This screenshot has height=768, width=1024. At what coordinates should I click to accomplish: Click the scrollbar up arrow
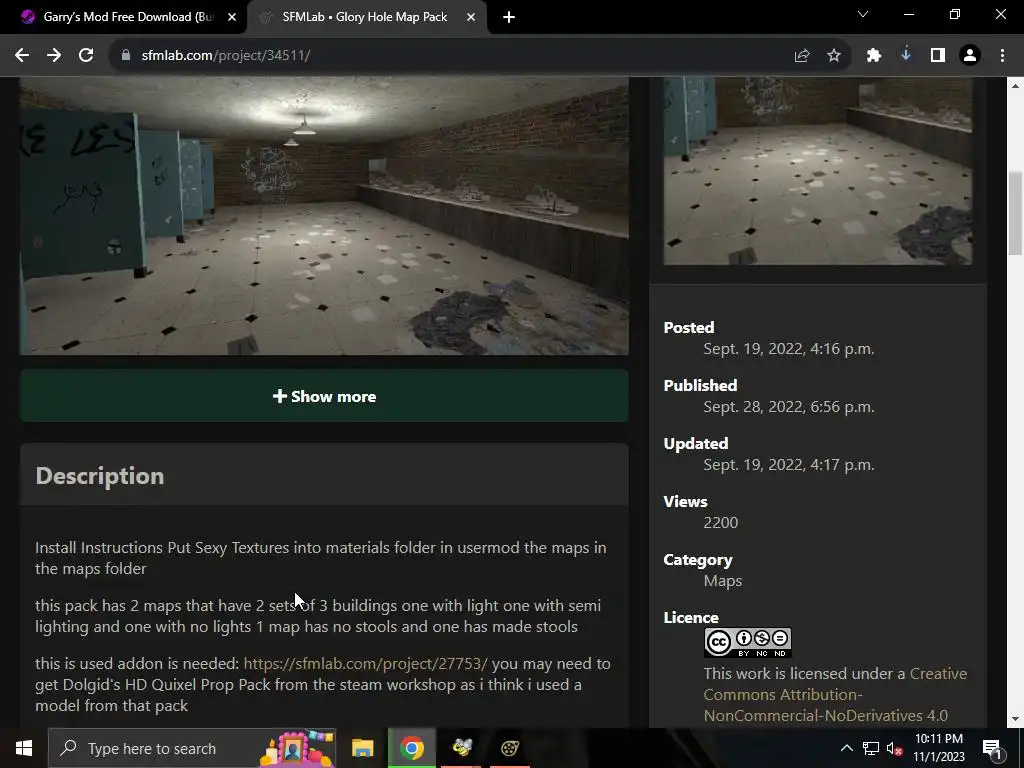(x=1016, y=86)
